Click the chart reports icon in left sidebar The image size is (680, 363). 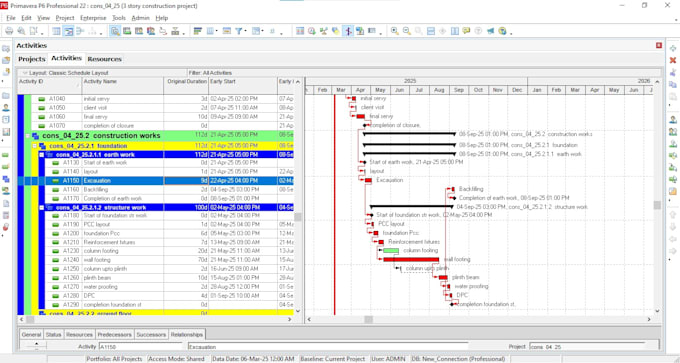pos(6,131)
